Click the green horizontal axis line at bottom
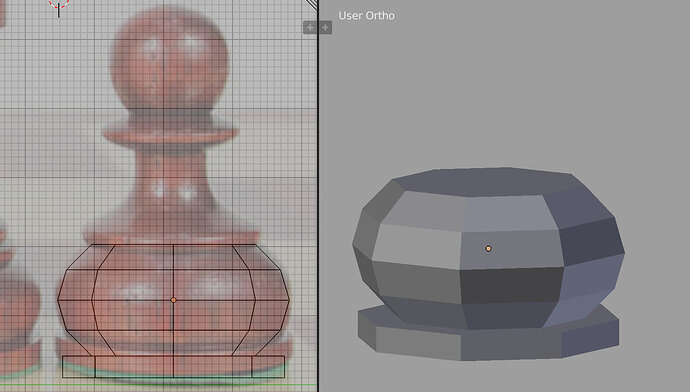 point(158,385)
